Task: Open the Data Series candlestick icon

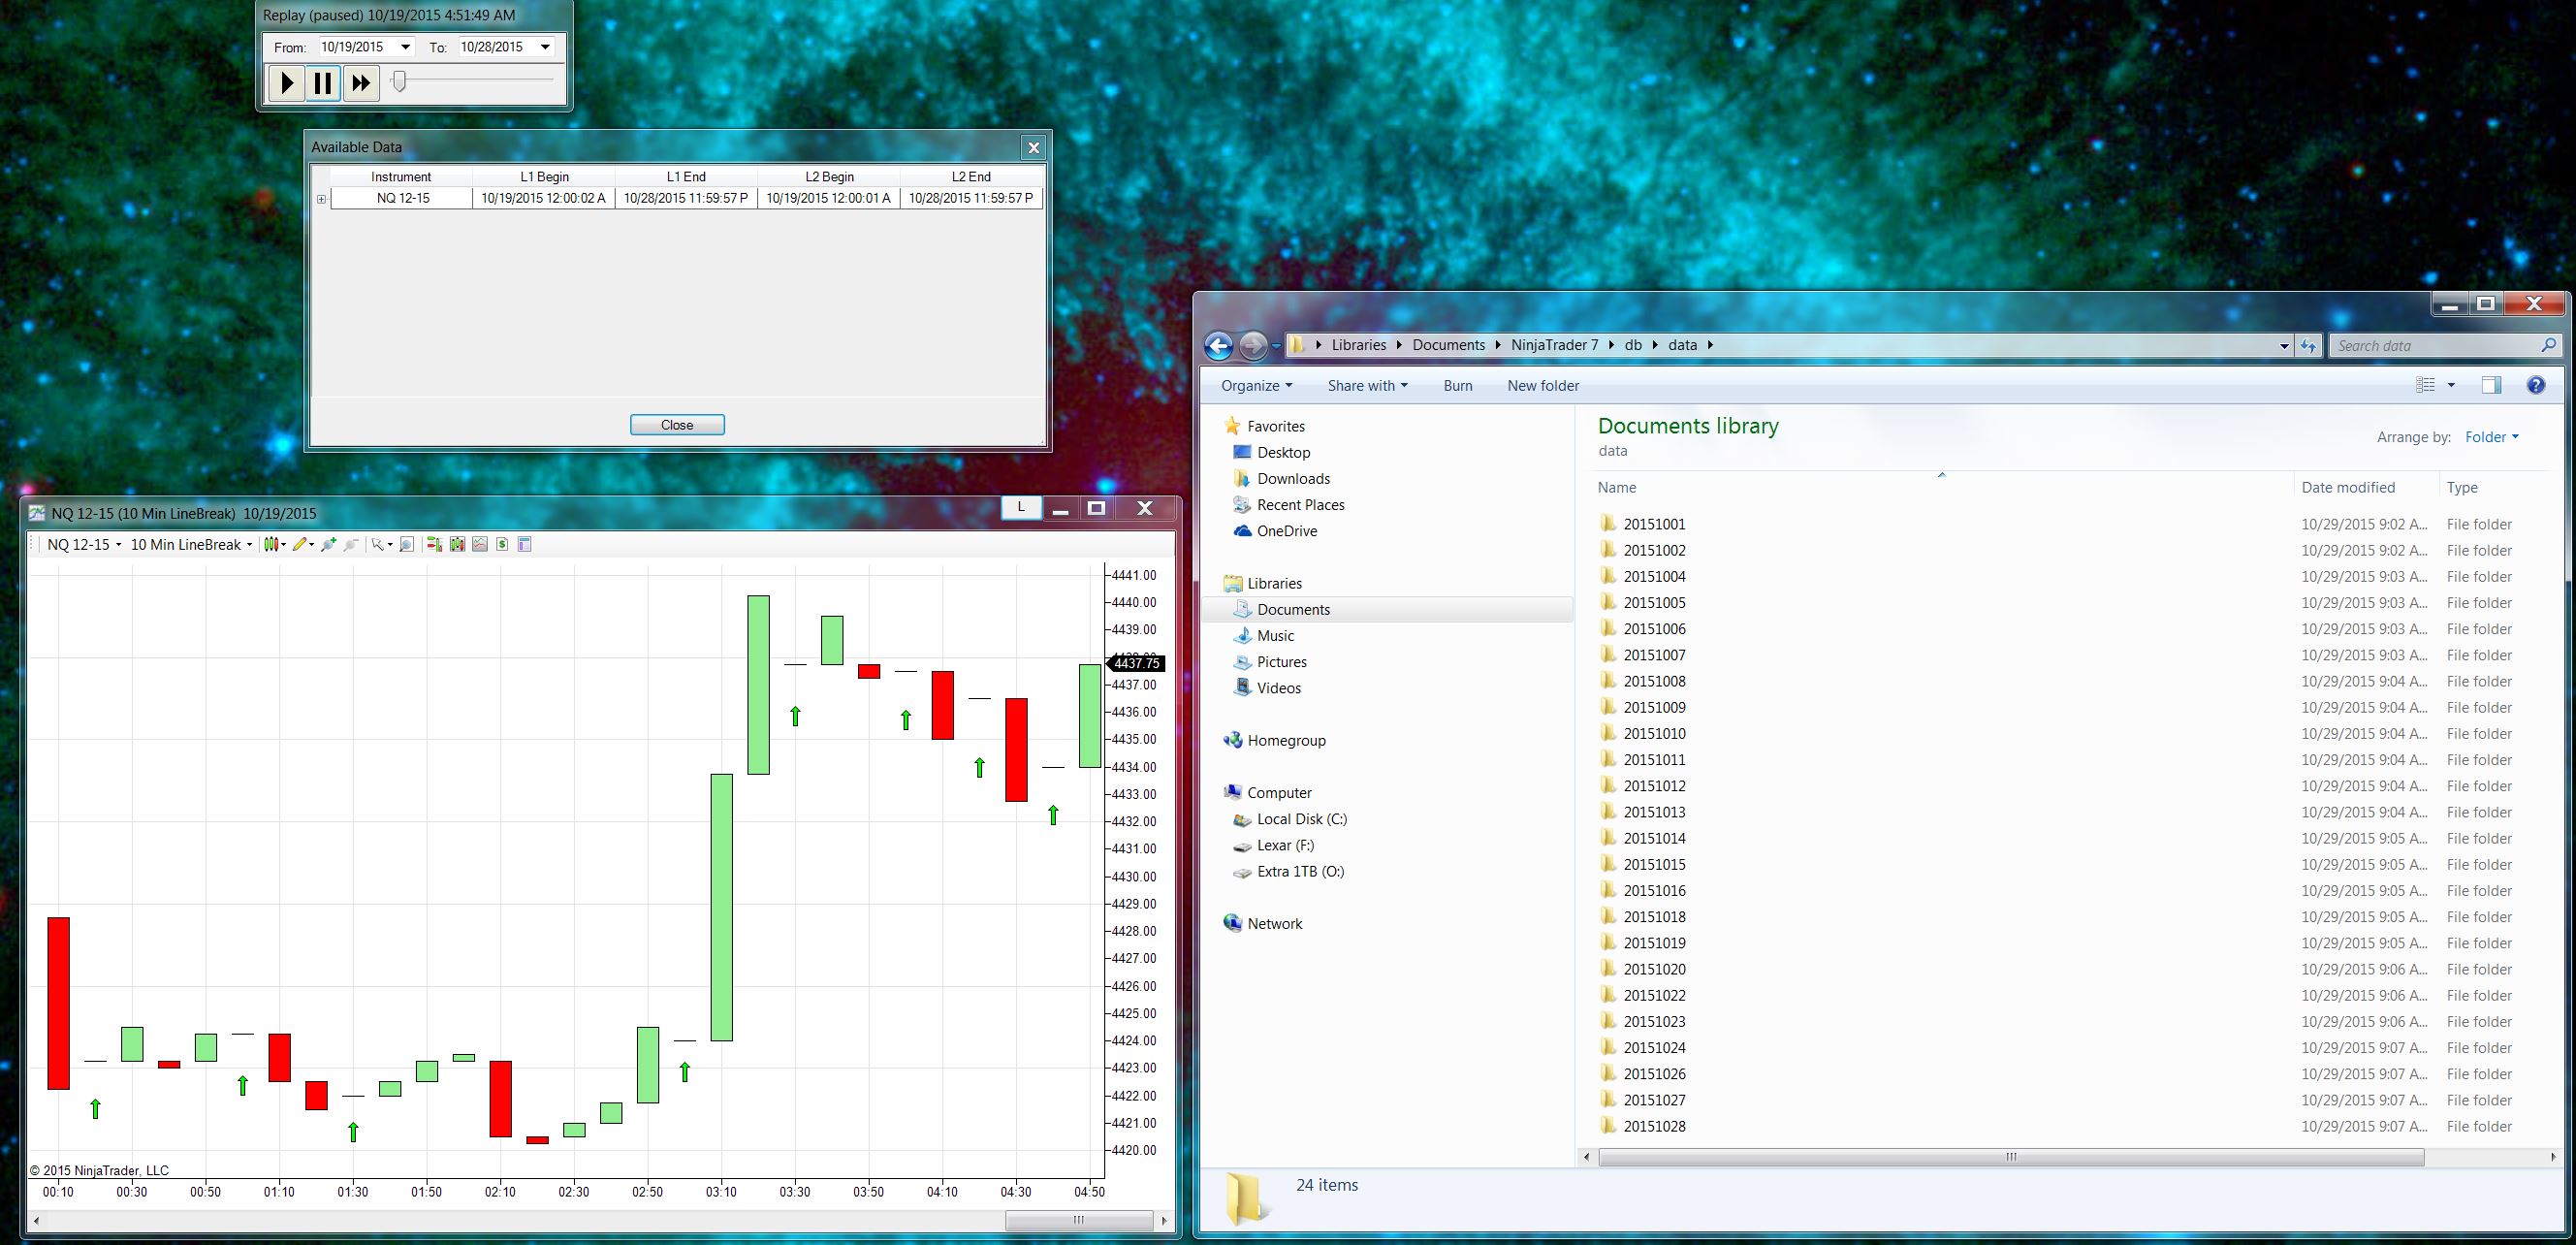Action: [457, 545]
